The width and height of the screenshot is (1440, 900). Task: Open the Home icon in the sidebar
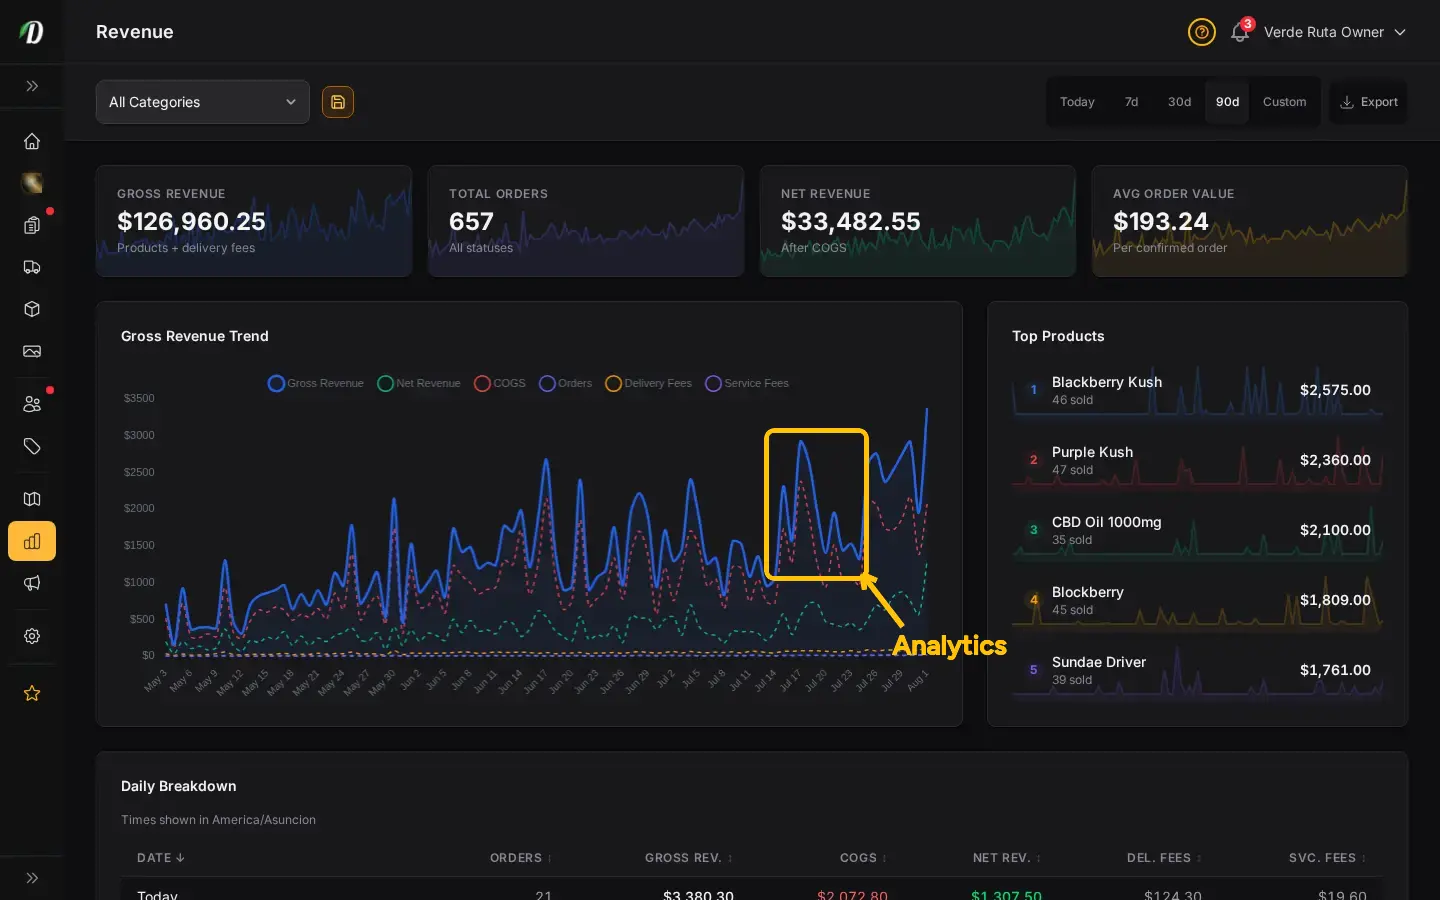(32, 141)
